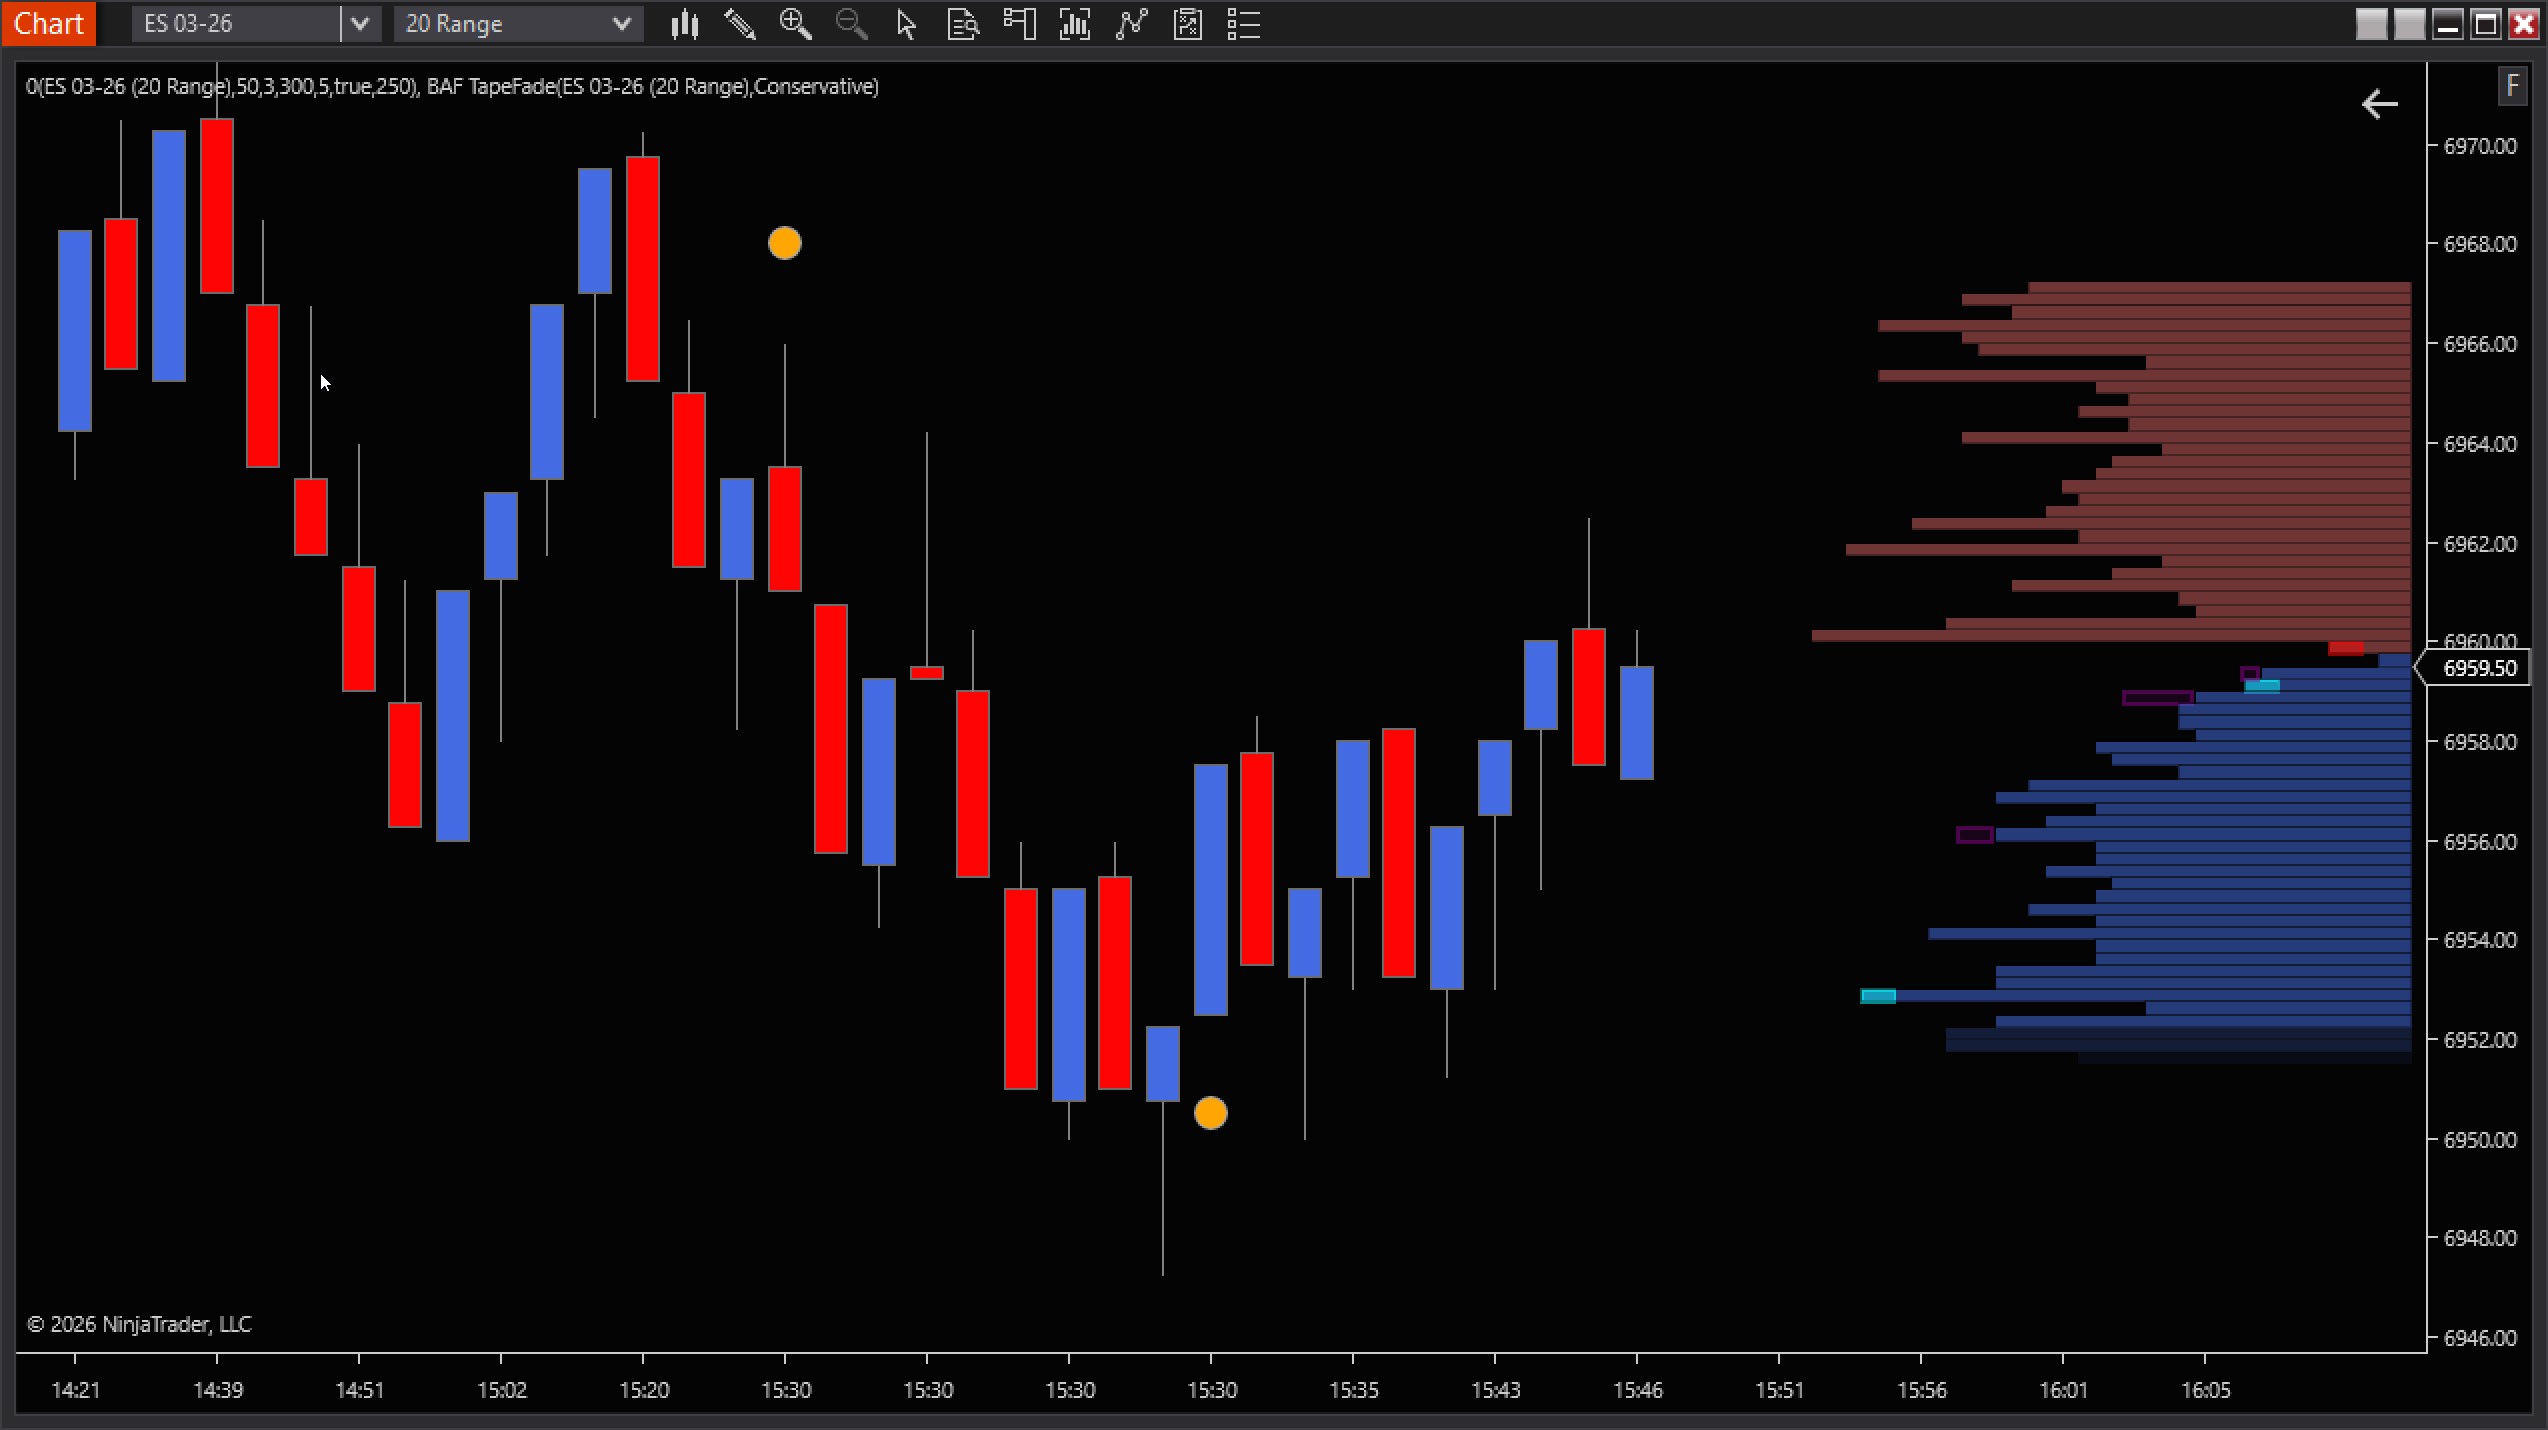
Task: Open the Data Series dialog
Action: (x=1075, y=24)
